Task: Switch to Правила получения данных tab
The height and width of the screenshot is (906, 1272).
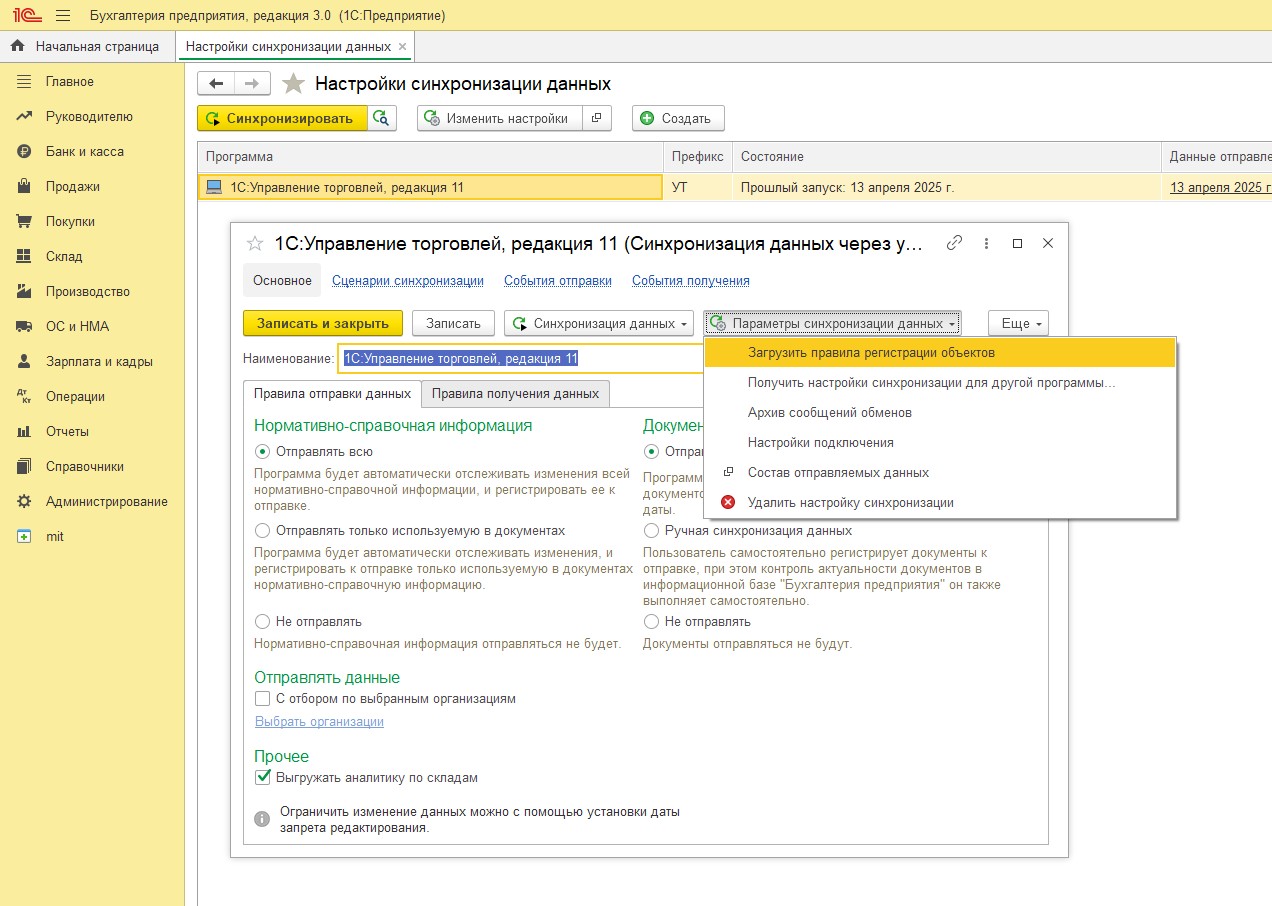Action: (515, 394)
